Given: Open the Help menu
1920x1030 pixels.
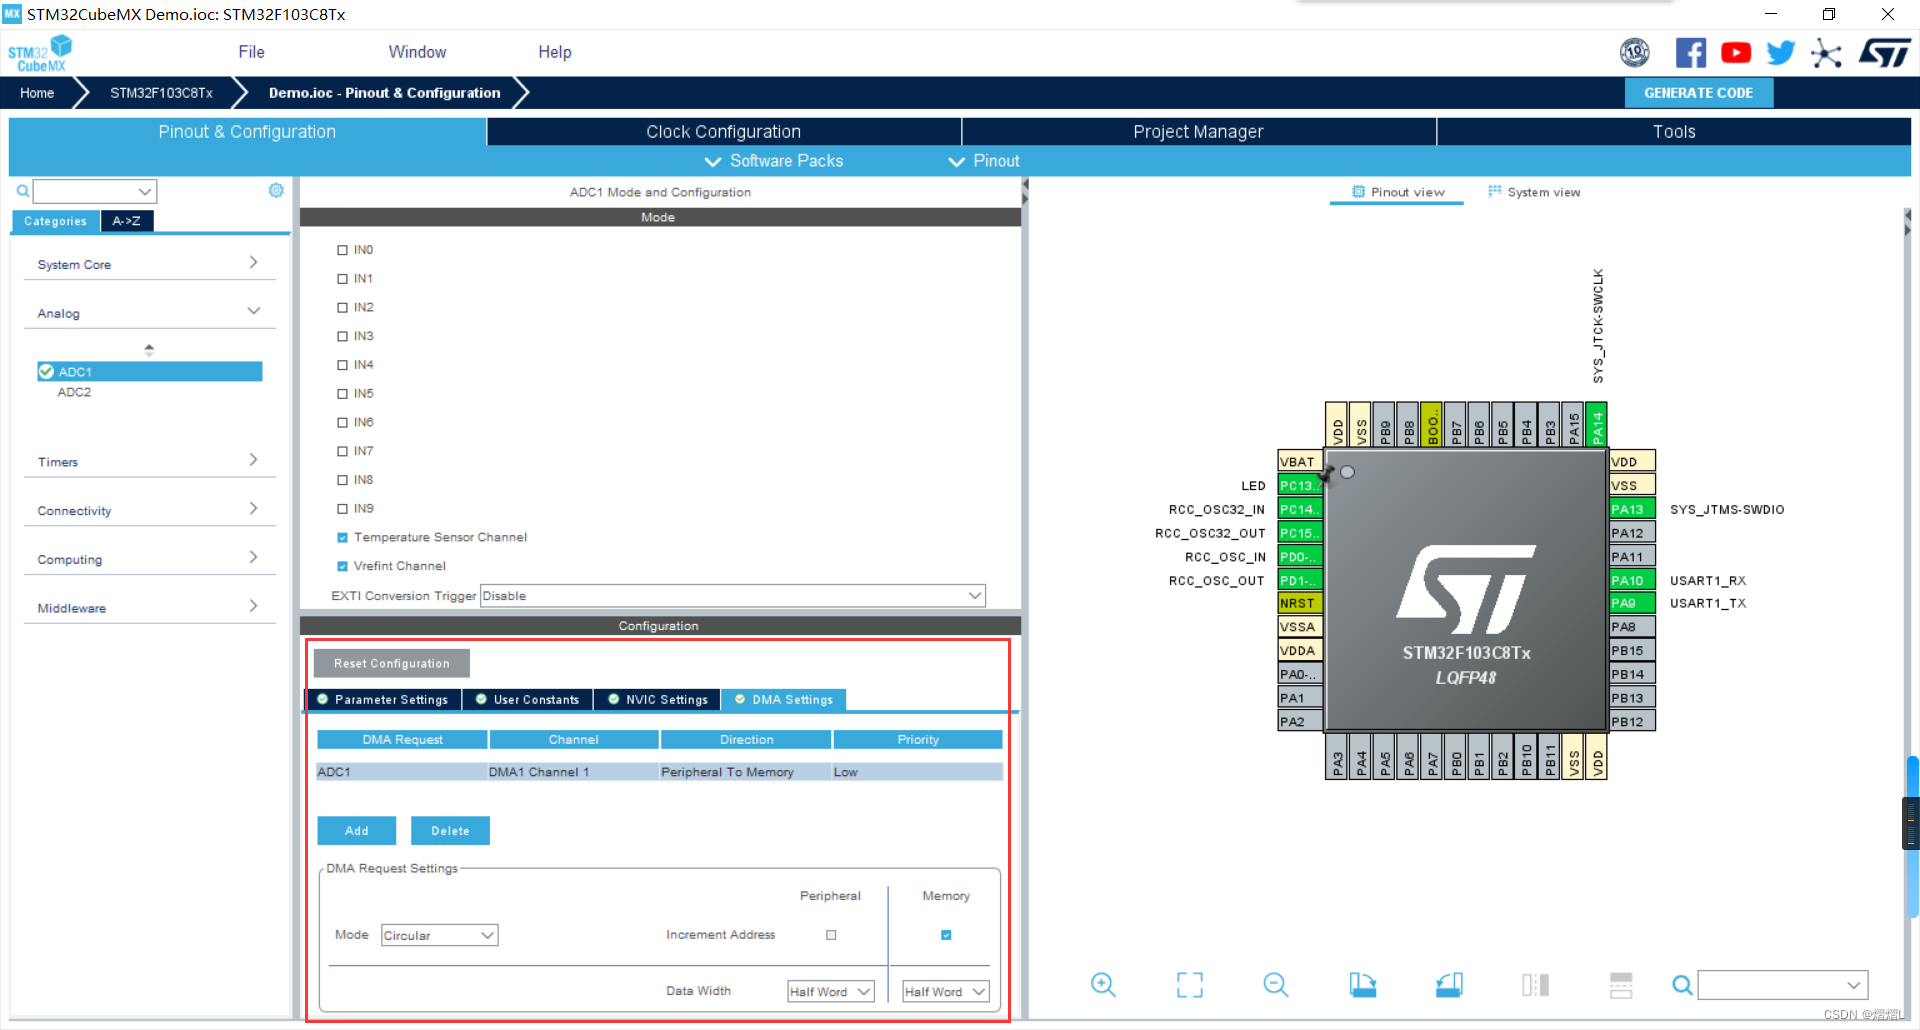Looking at the screenshot, I should pyautogui.click(x=555, y=52).
